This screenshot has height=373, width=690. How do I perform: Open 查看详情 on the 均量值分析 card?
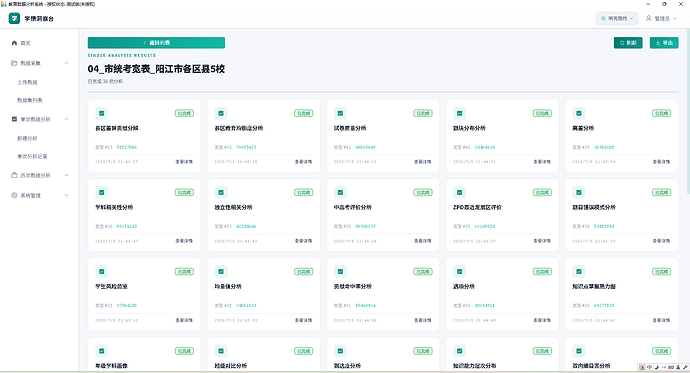[x=303, y=320]
